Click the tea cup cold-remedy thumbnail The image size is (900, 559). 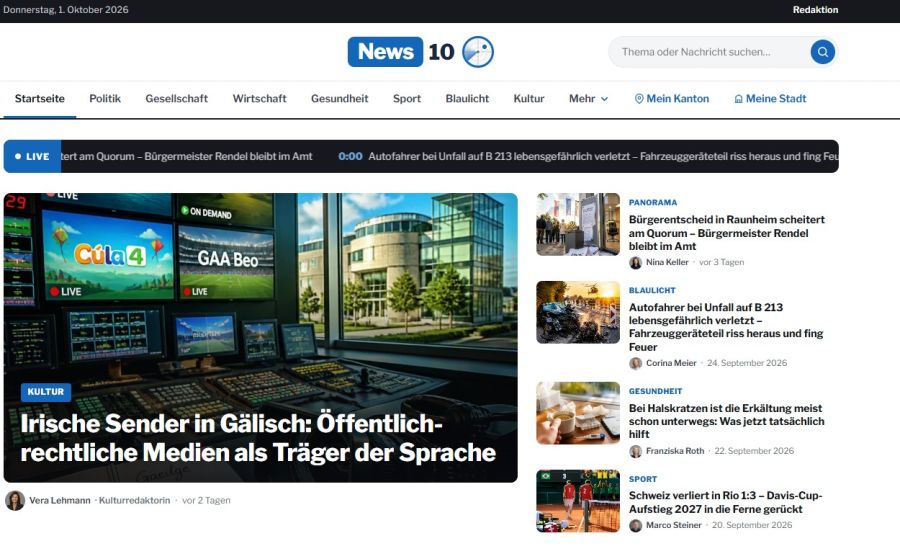578,413
